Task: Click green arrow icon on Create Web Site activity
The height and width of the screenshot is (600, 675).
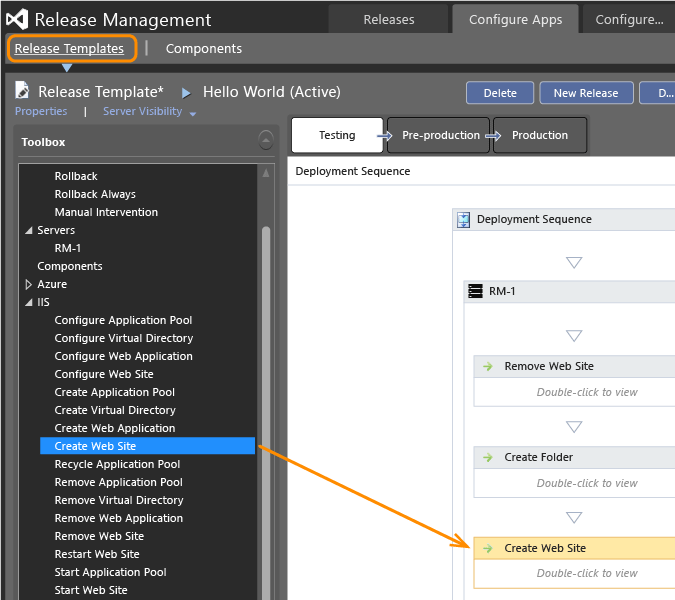Action: (x=488, y=548)
